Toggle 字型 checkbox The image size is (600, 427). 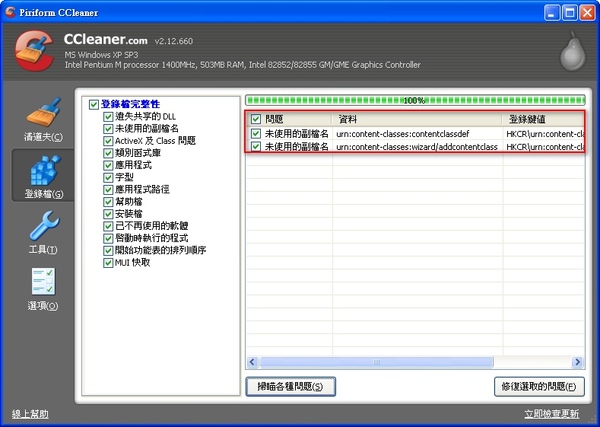(x=108, y=178)
